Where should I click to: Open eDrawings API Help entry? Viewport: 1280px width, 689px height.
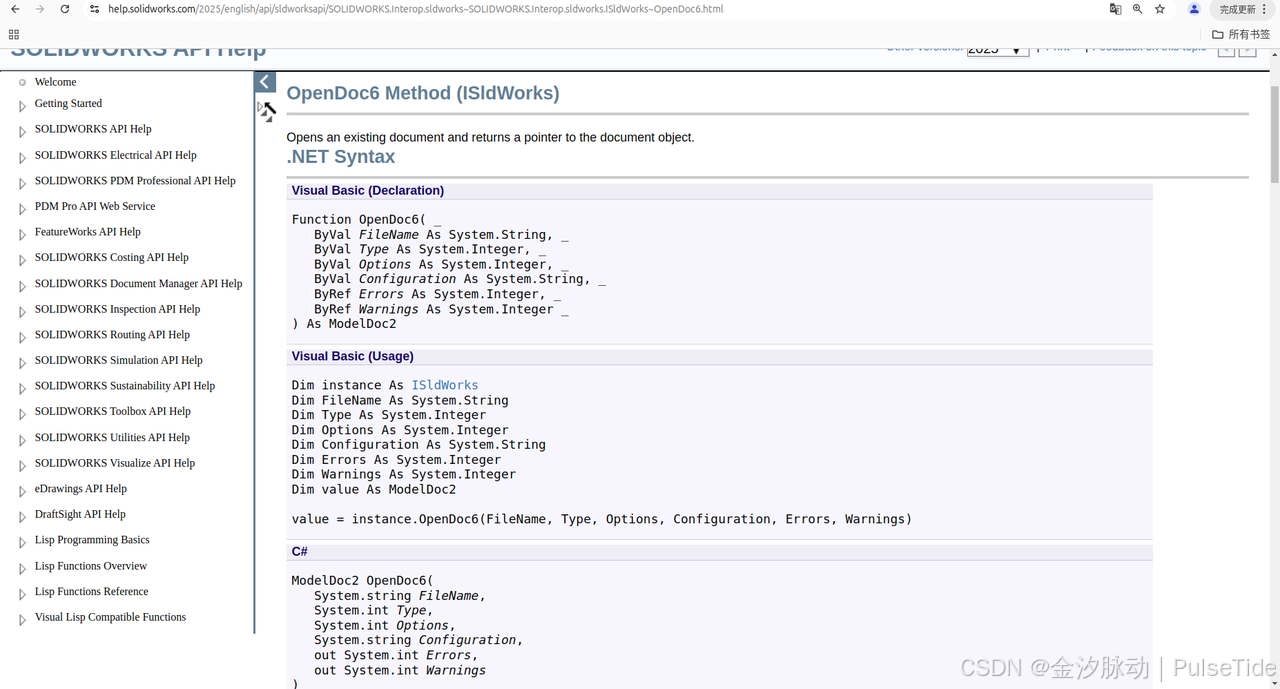click(x=81, y=489)
